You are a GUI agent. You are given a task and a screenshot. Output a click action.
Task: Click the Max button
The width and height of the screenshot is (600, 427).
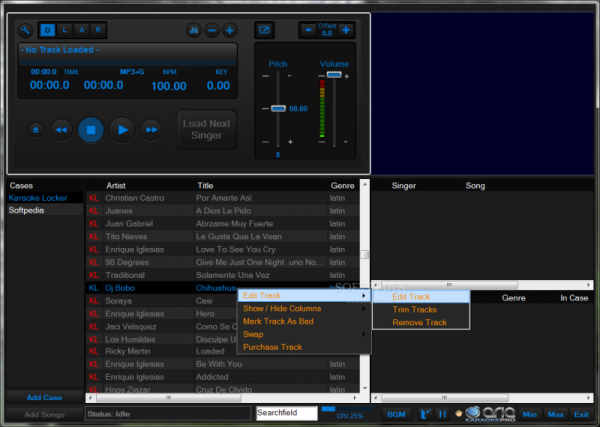[x=555, y=414]
